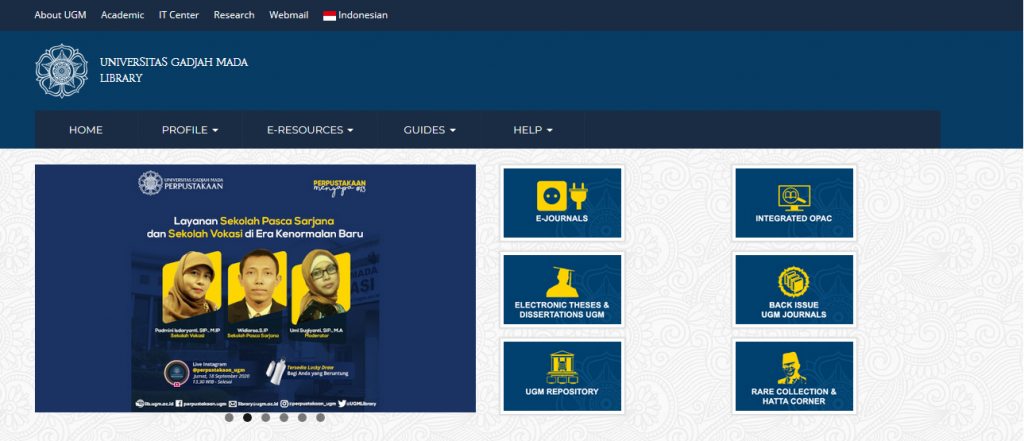This screenshot has width=1024, height=441.
Task: Click the Indonesian flag icon
Action: pos(329,15)
